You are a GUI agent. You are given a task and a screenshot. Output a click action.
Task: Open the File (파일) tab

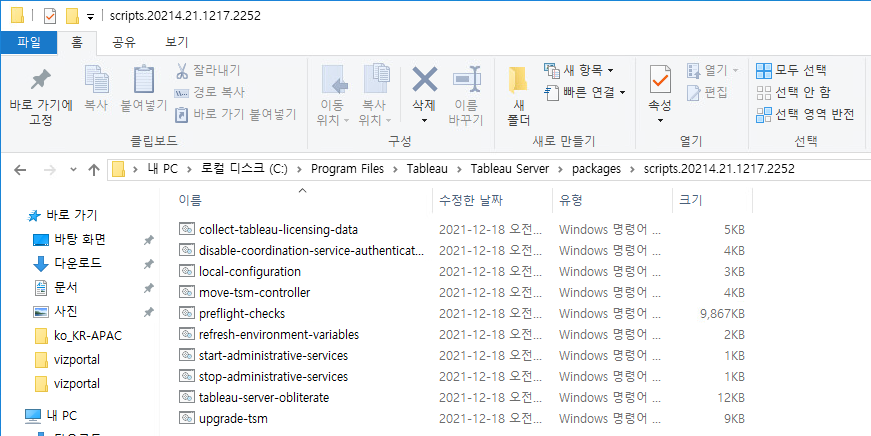(x=29, y=42)
